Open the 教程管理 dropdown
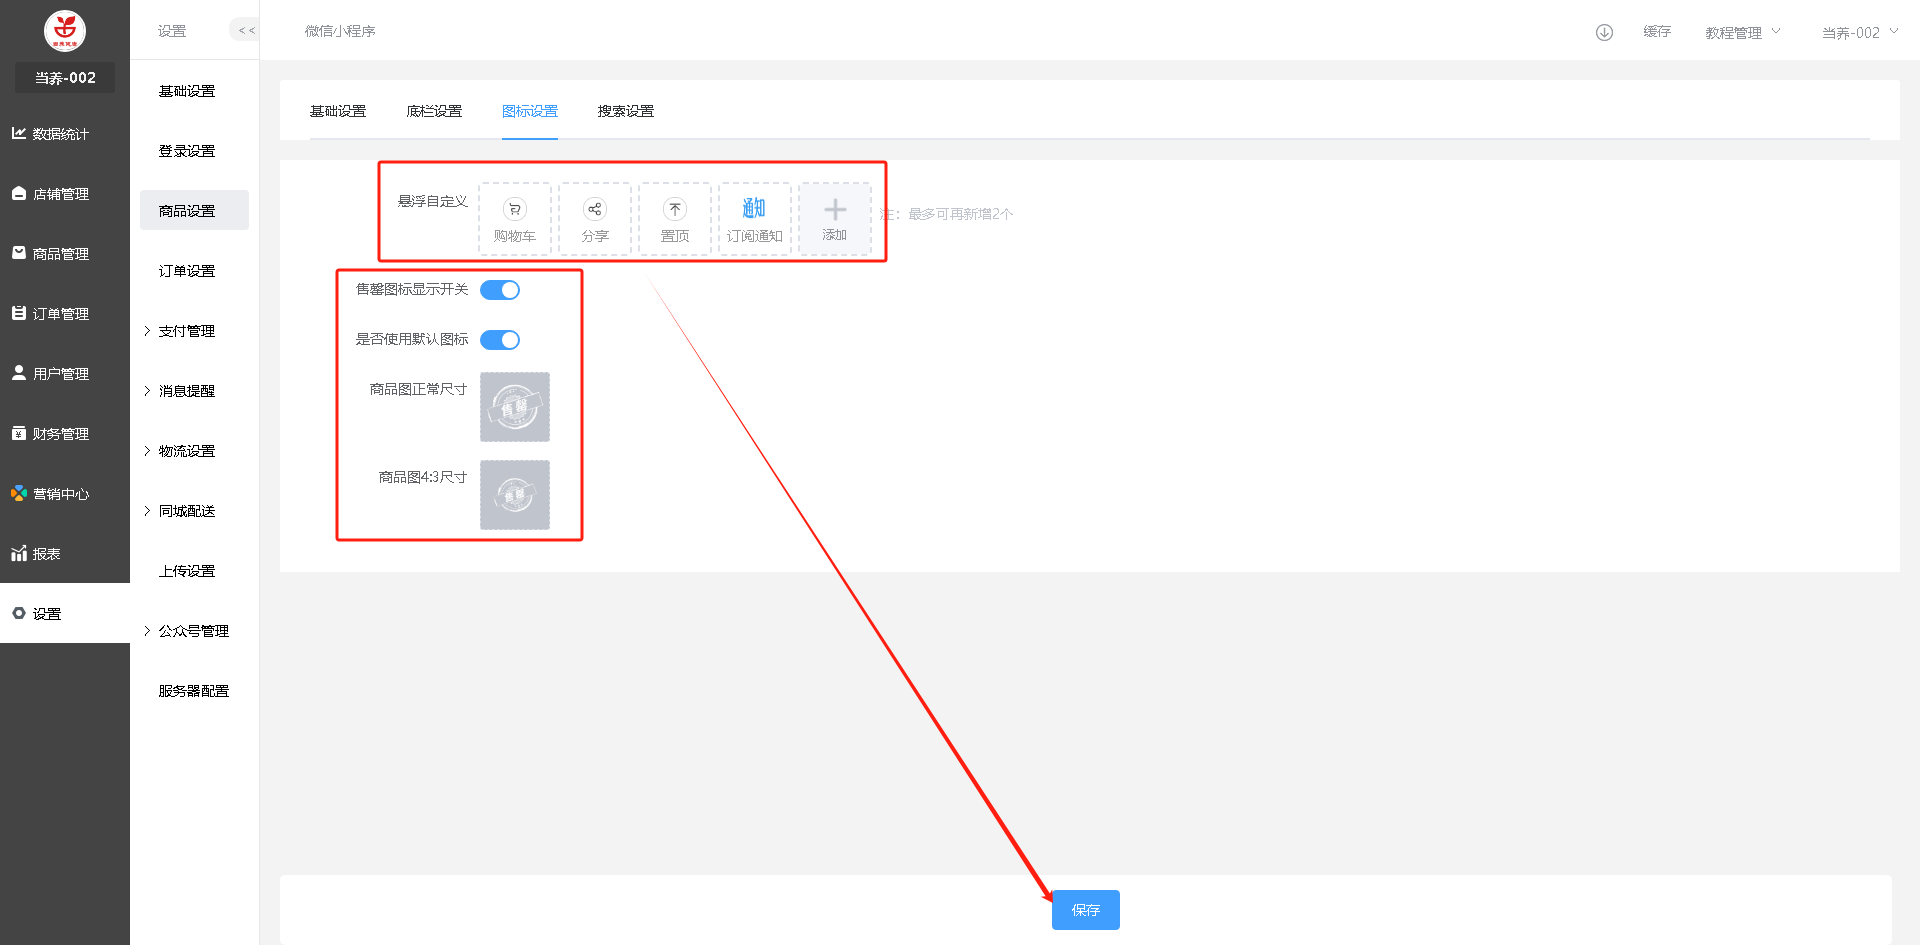The height and width of the screenshot is (945, 1920). point(1742,33)
